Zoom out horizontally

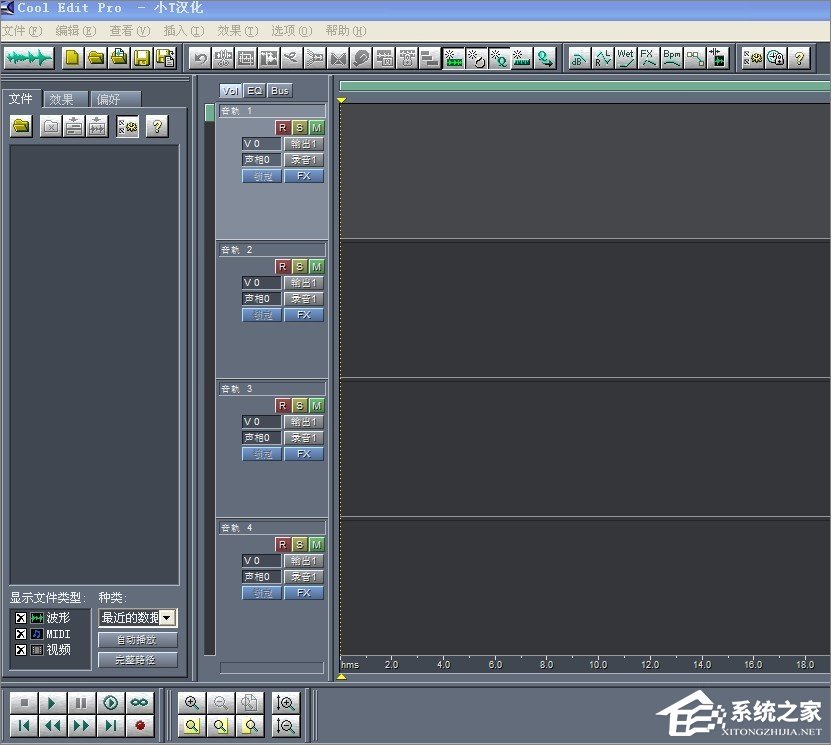pos(220,703)
